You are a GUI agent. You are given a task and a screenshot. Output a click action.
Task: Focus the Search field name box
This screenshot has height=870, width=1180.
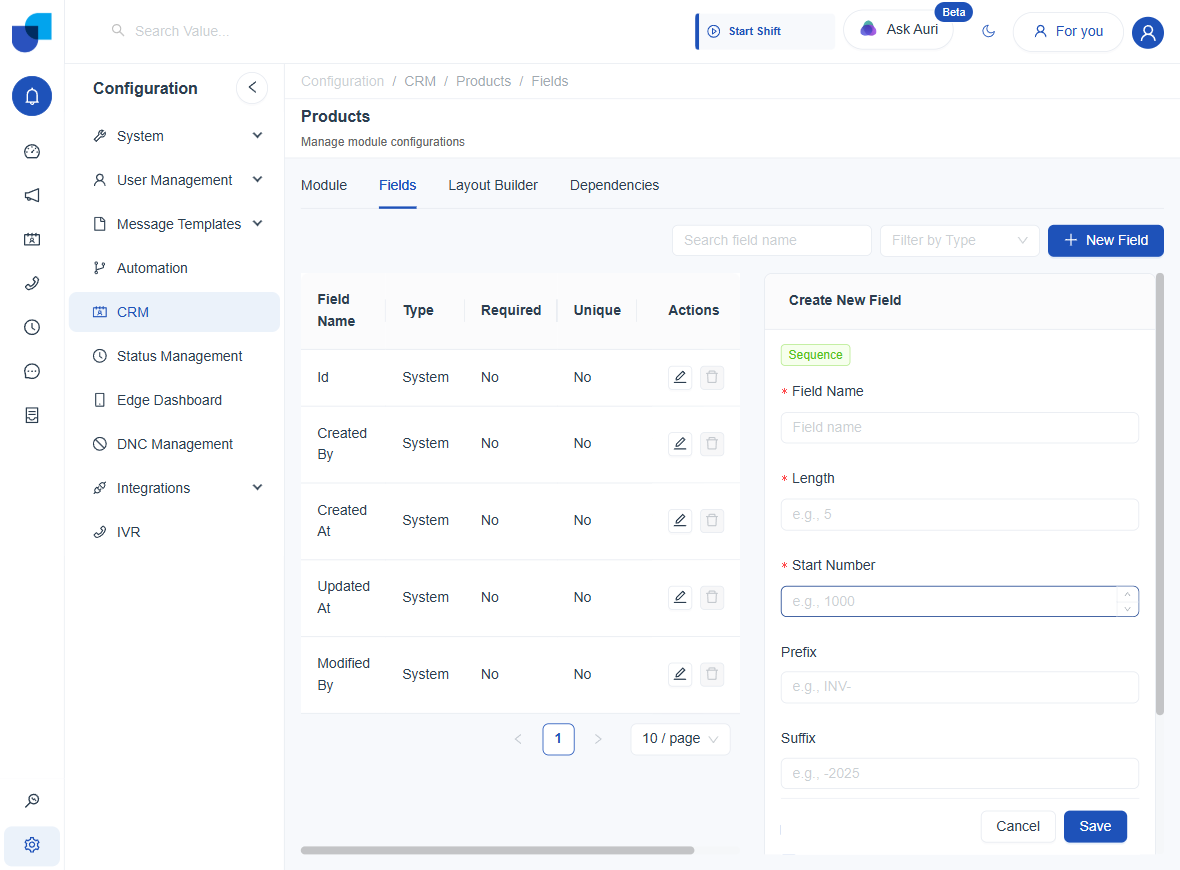pyautogui.click(x=771, y=240)
